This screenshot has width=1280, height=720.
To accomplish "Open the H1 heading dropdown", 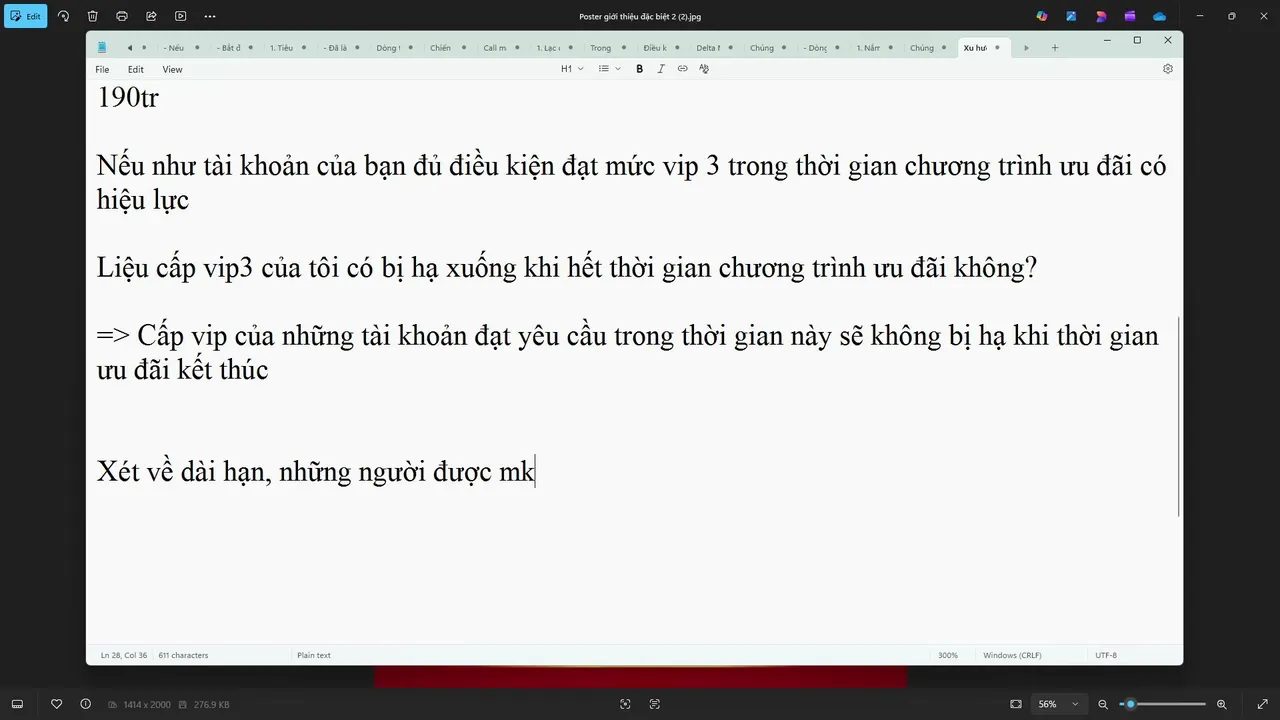I will (572, 69).
